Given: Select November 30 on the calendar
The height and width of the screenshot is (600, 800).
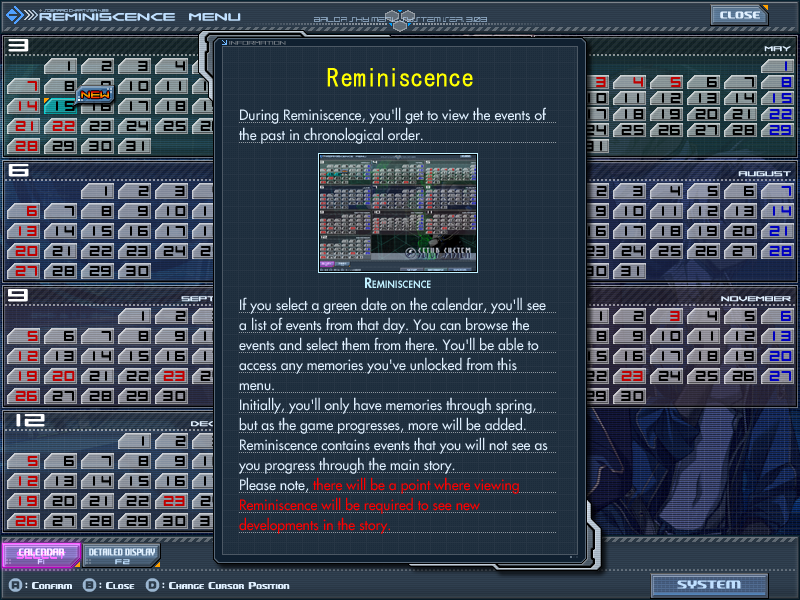Looking at the screenshot, I should click(629, 395).
